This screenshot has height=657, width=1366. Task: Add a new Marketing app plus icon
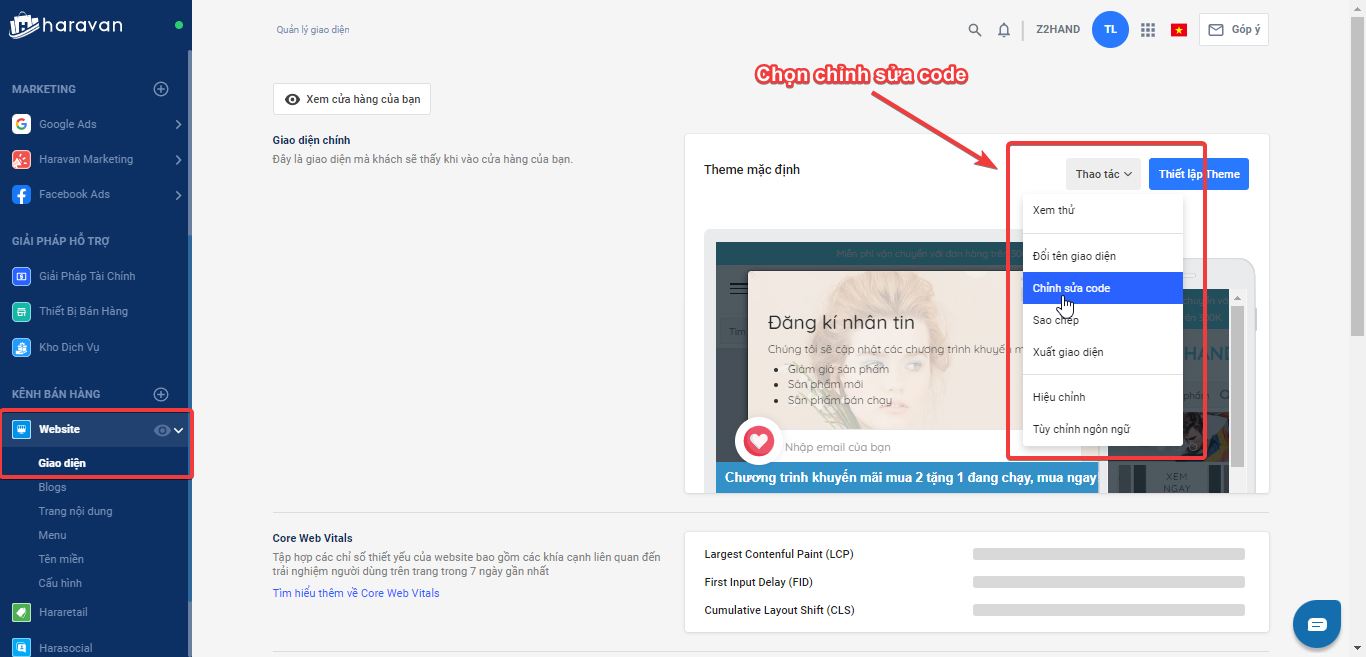click(161, 89)
